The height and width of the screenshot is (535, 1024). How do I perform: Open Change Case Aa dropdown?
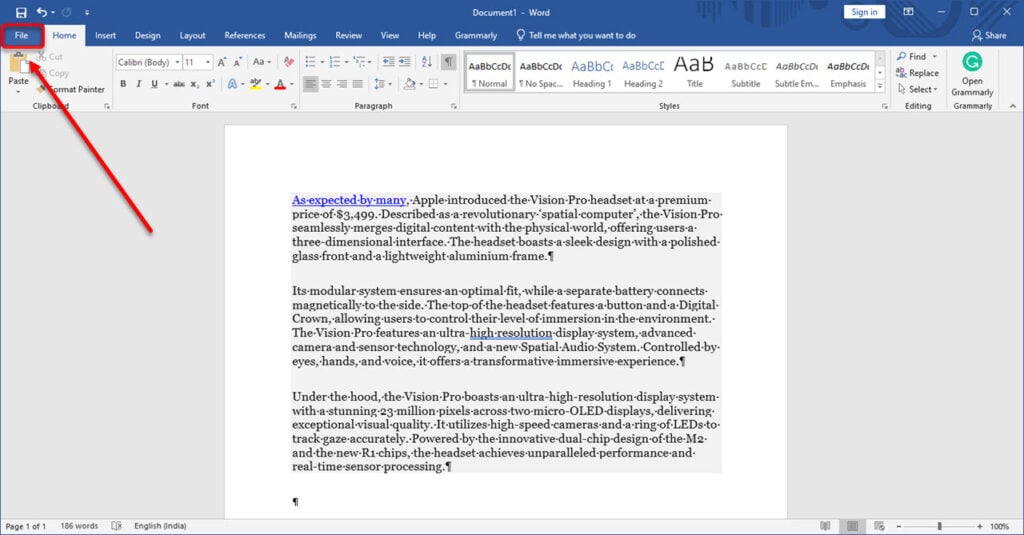tap(261, 62)
